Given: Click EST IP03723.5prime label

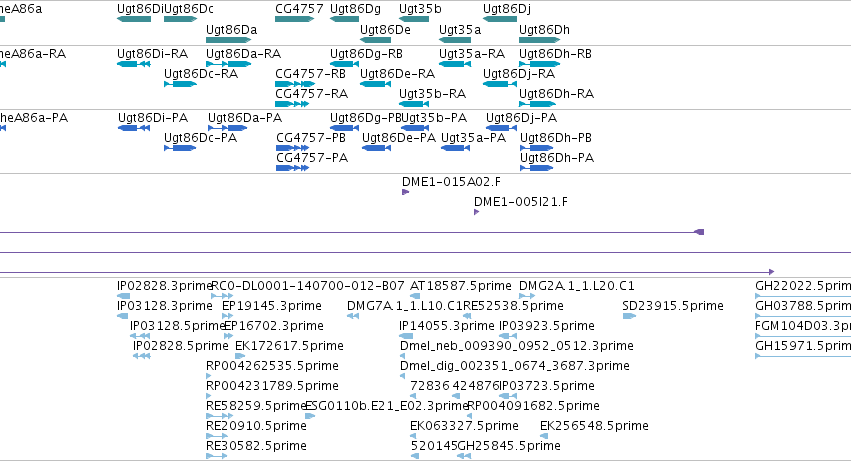Looking at the screenshot, I should (547, 386).
